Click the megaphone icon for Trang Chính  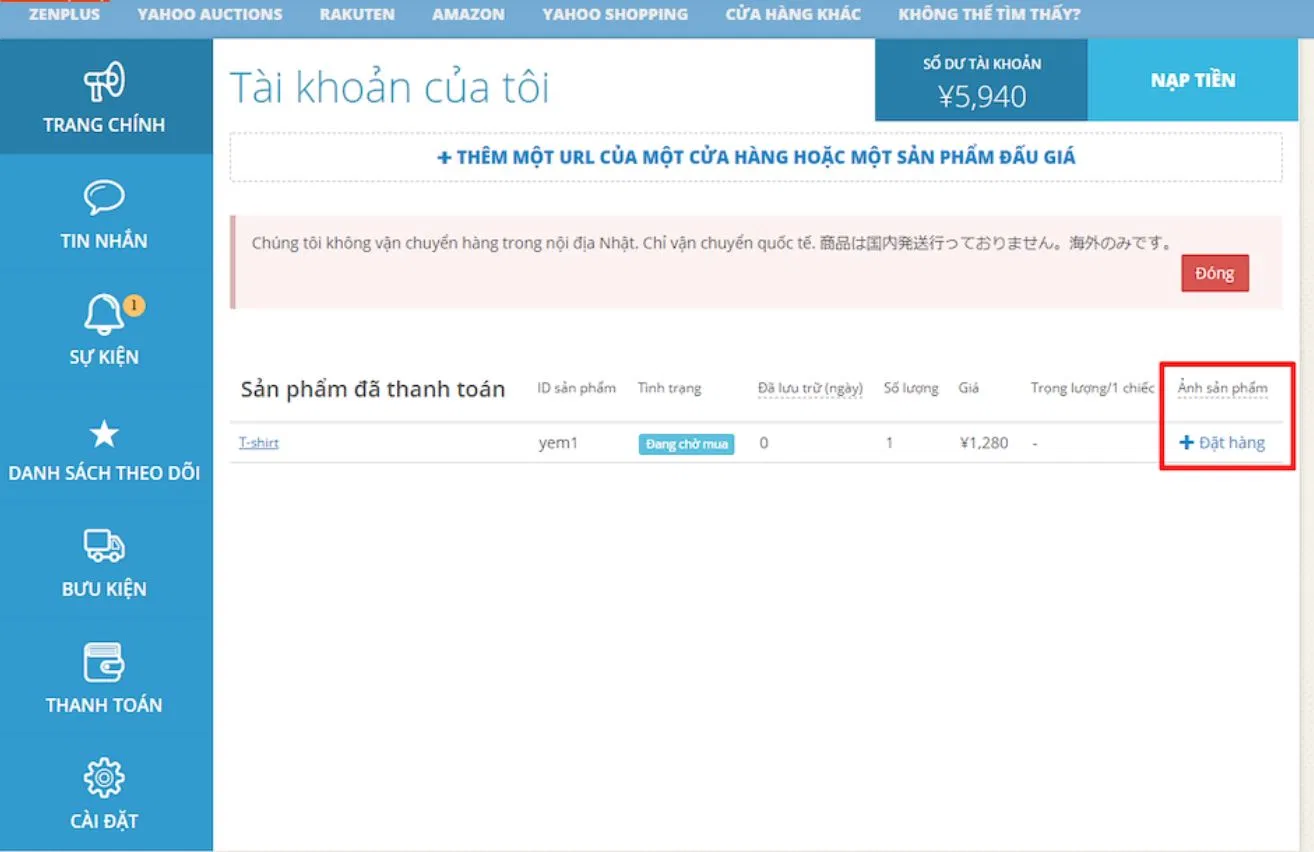coord(104,82)
